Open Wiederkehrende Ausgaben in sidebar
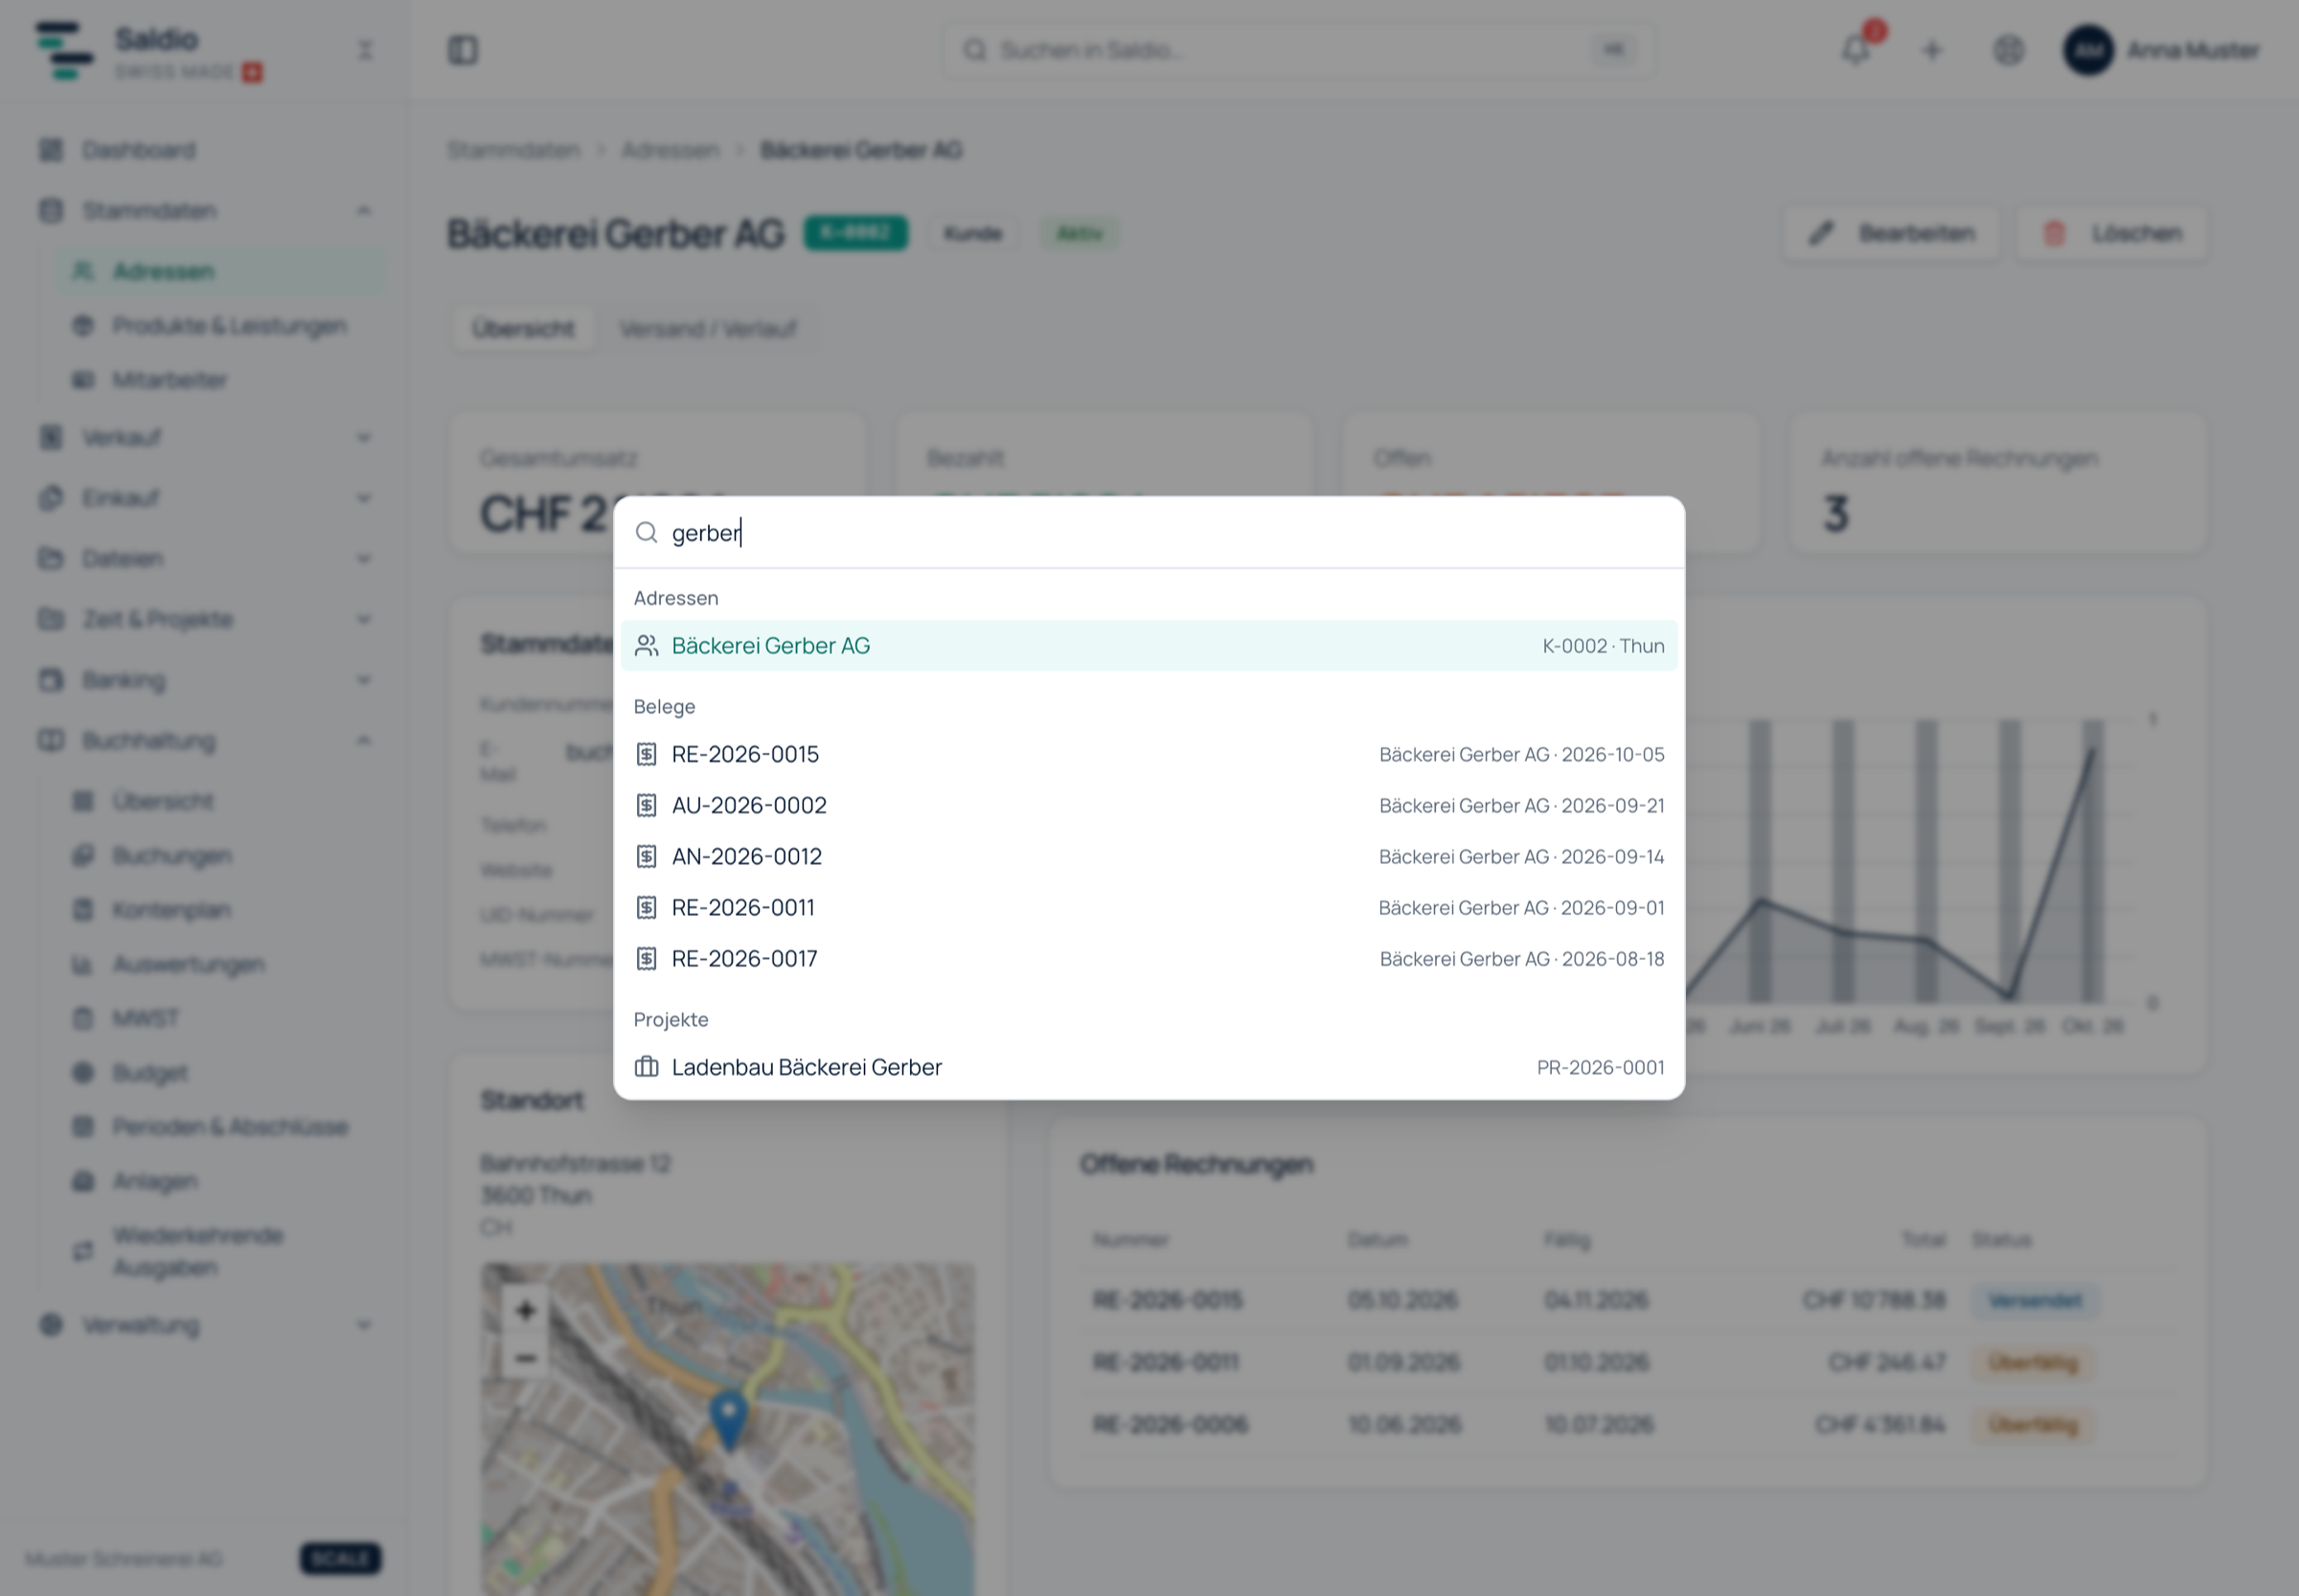The width and height of the screenshot is (2299, 1596). click(221, 1251)
